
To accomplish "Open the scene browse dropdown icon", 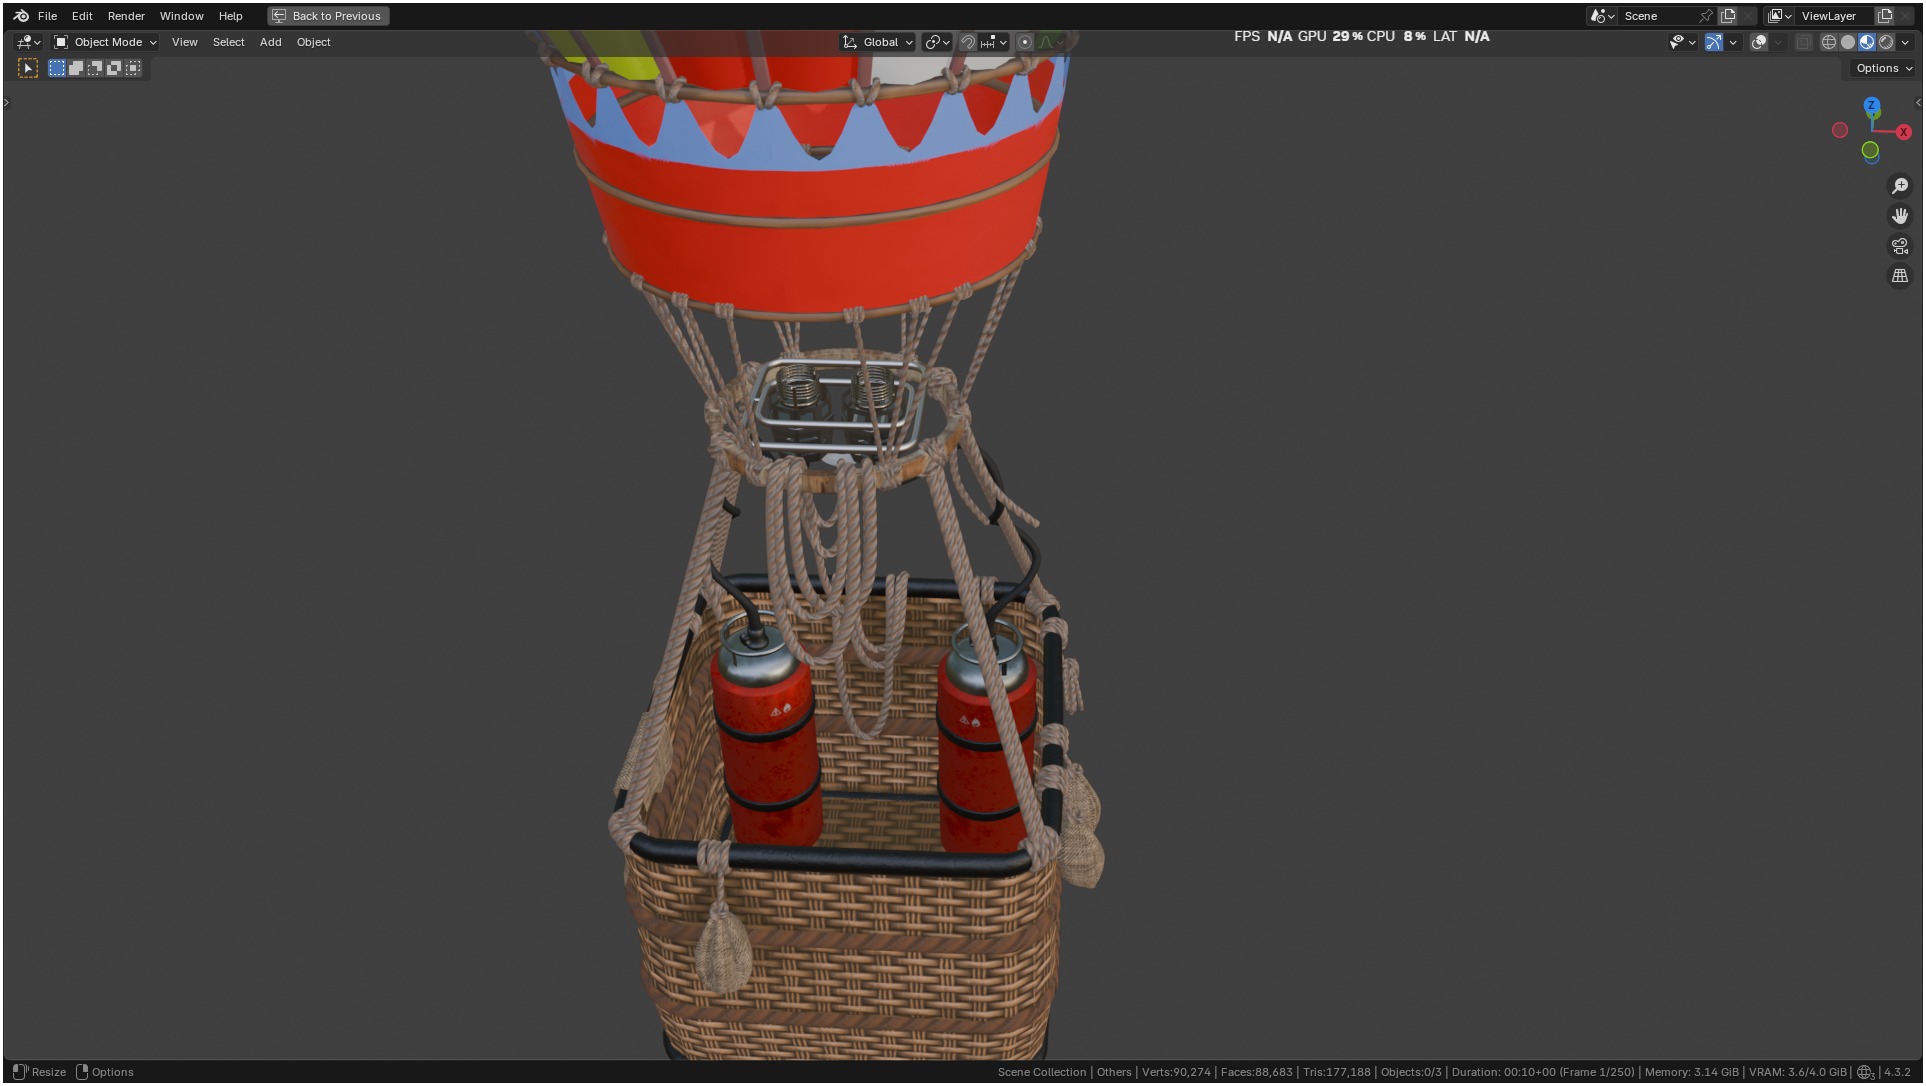I will coord(1603,16).
